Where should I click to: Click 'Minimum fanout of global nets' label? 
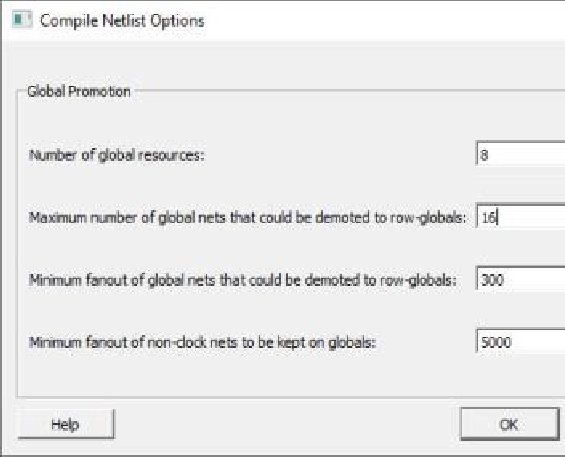click(x=243, y=280)
